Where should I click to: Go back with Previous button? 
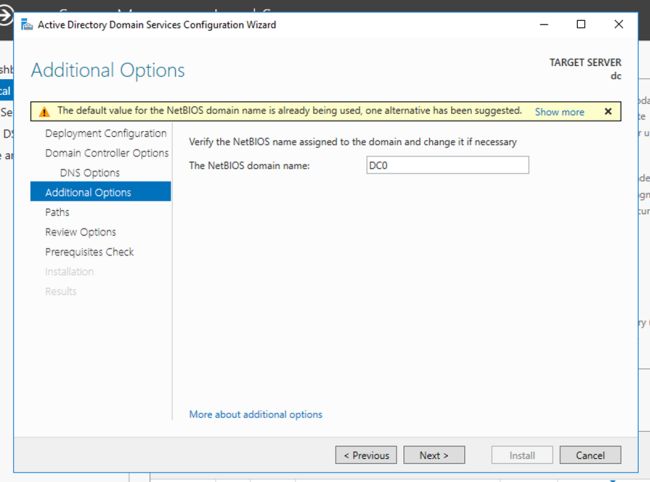(366, 455)
